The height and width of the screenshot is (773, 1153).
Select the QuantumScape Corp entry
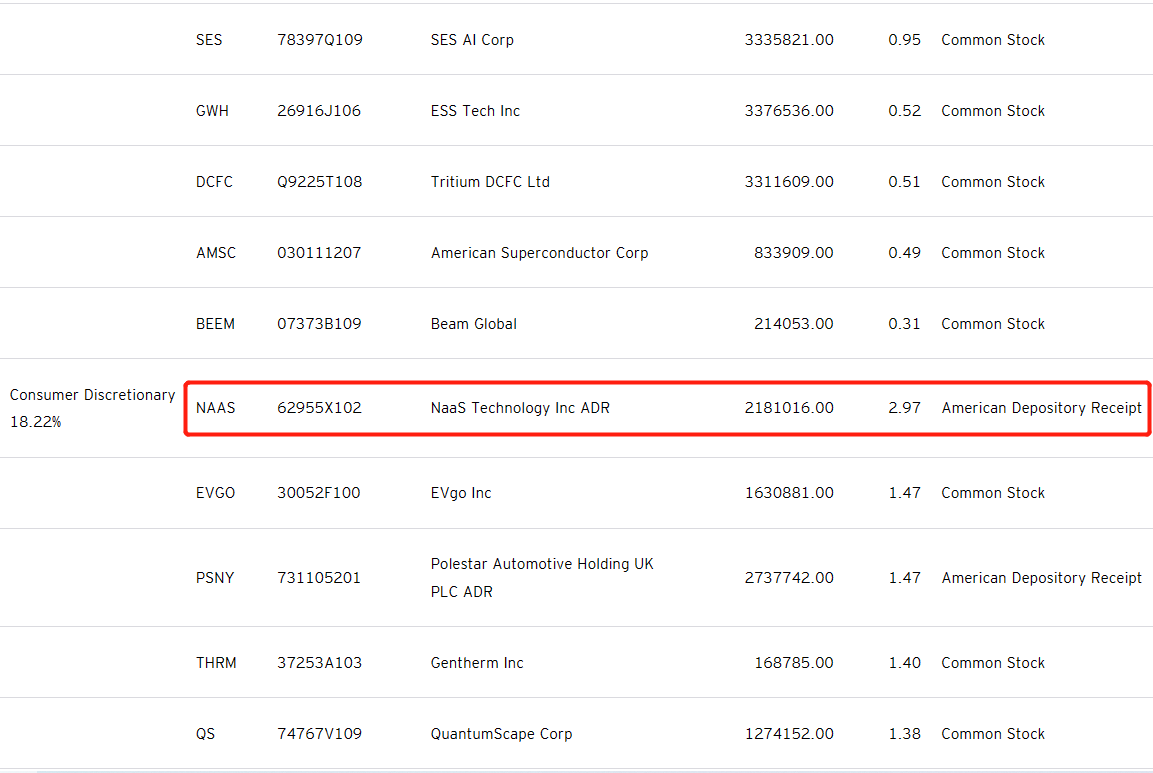pyautogui.click(x=501, y=734)
